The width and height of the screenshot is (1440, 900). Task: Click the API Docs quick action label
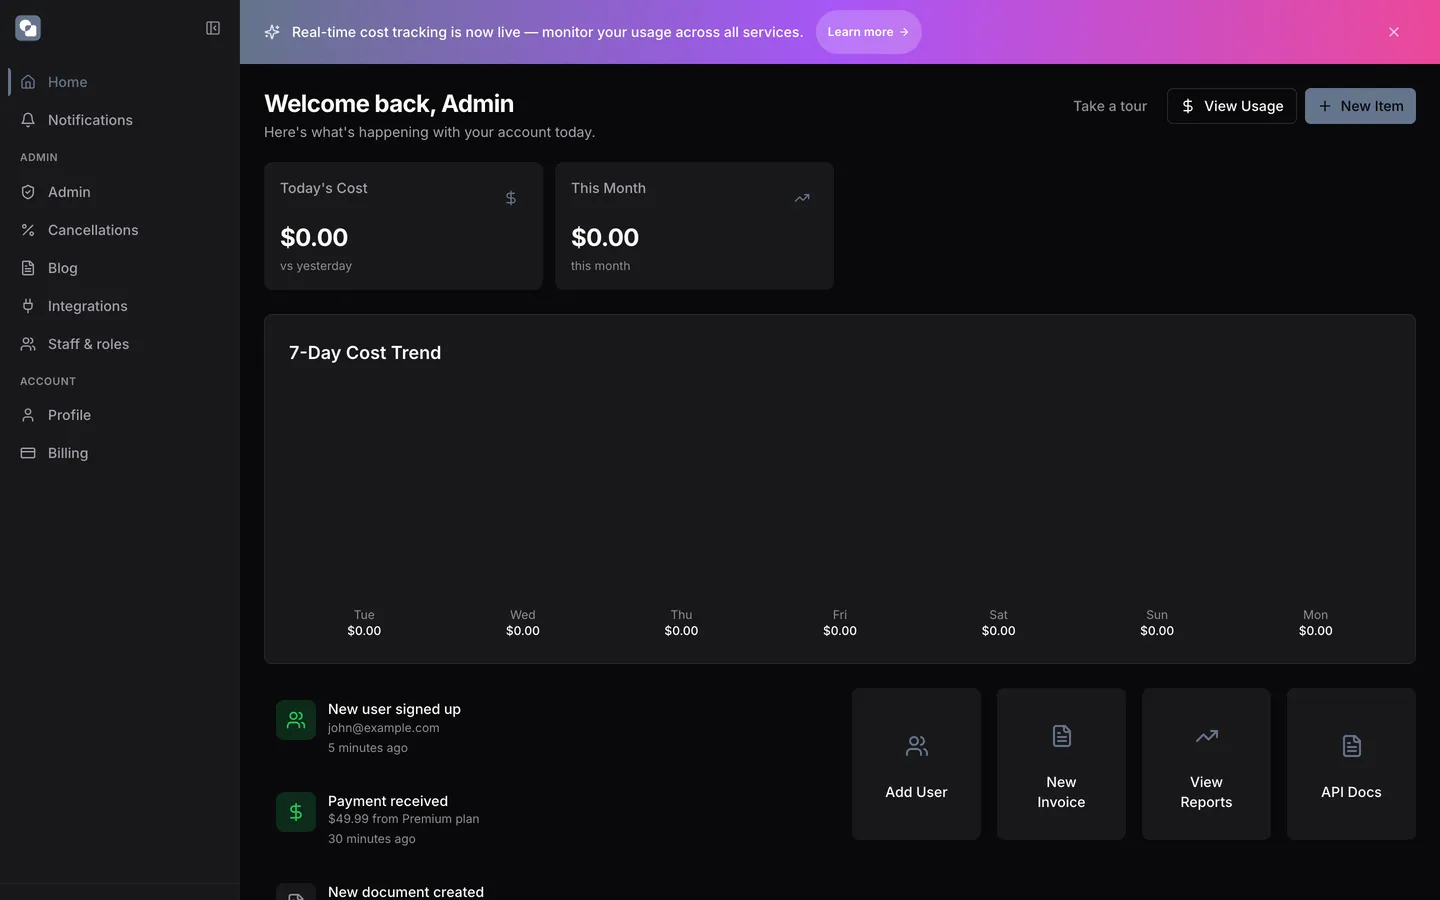[1351, 792]
